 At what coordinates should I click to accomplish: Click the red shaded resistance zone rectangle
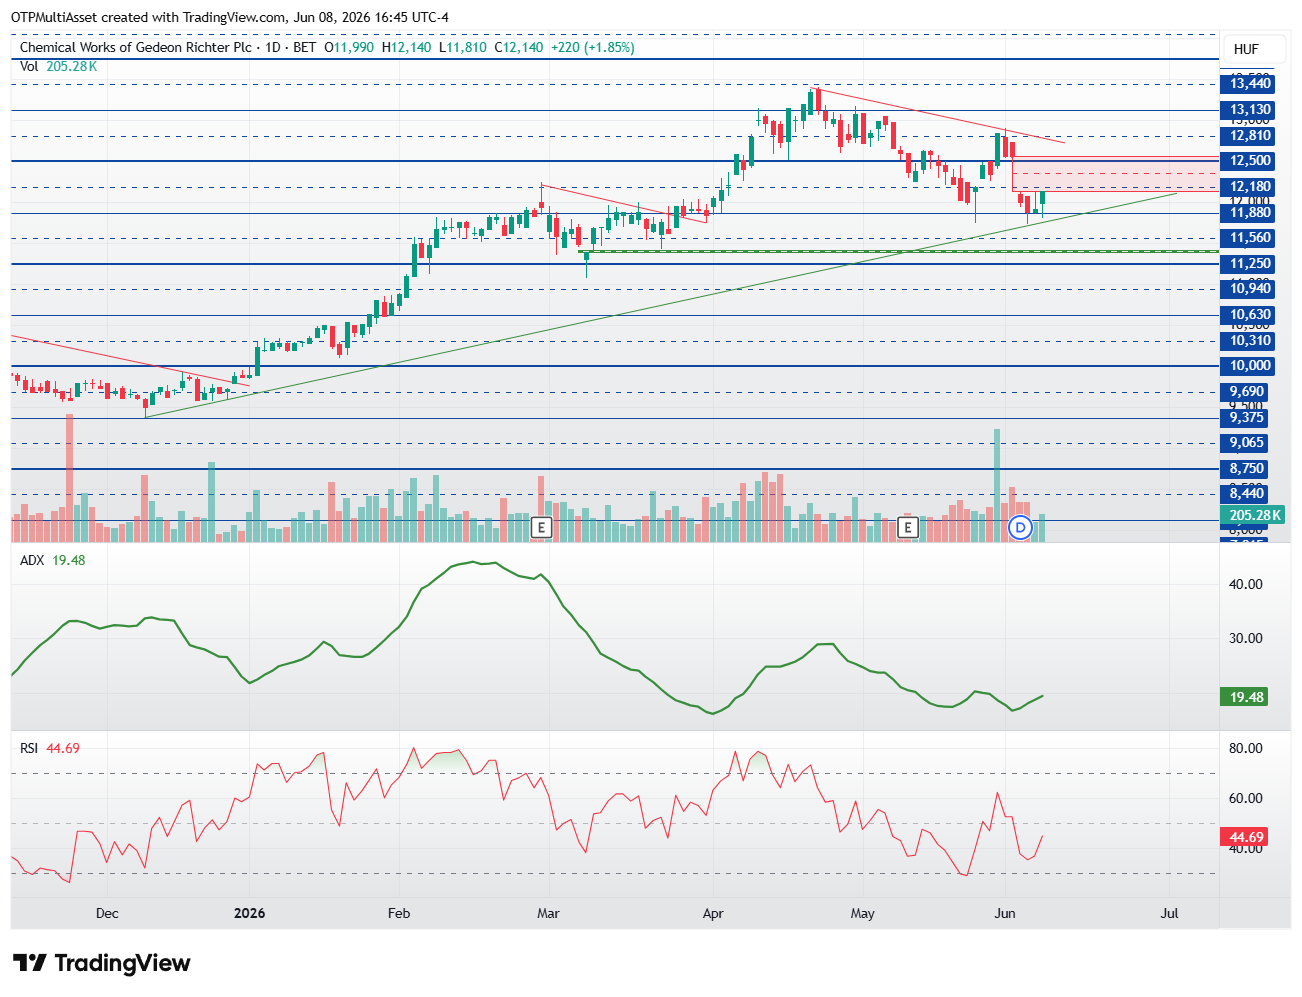(1116, 174)
